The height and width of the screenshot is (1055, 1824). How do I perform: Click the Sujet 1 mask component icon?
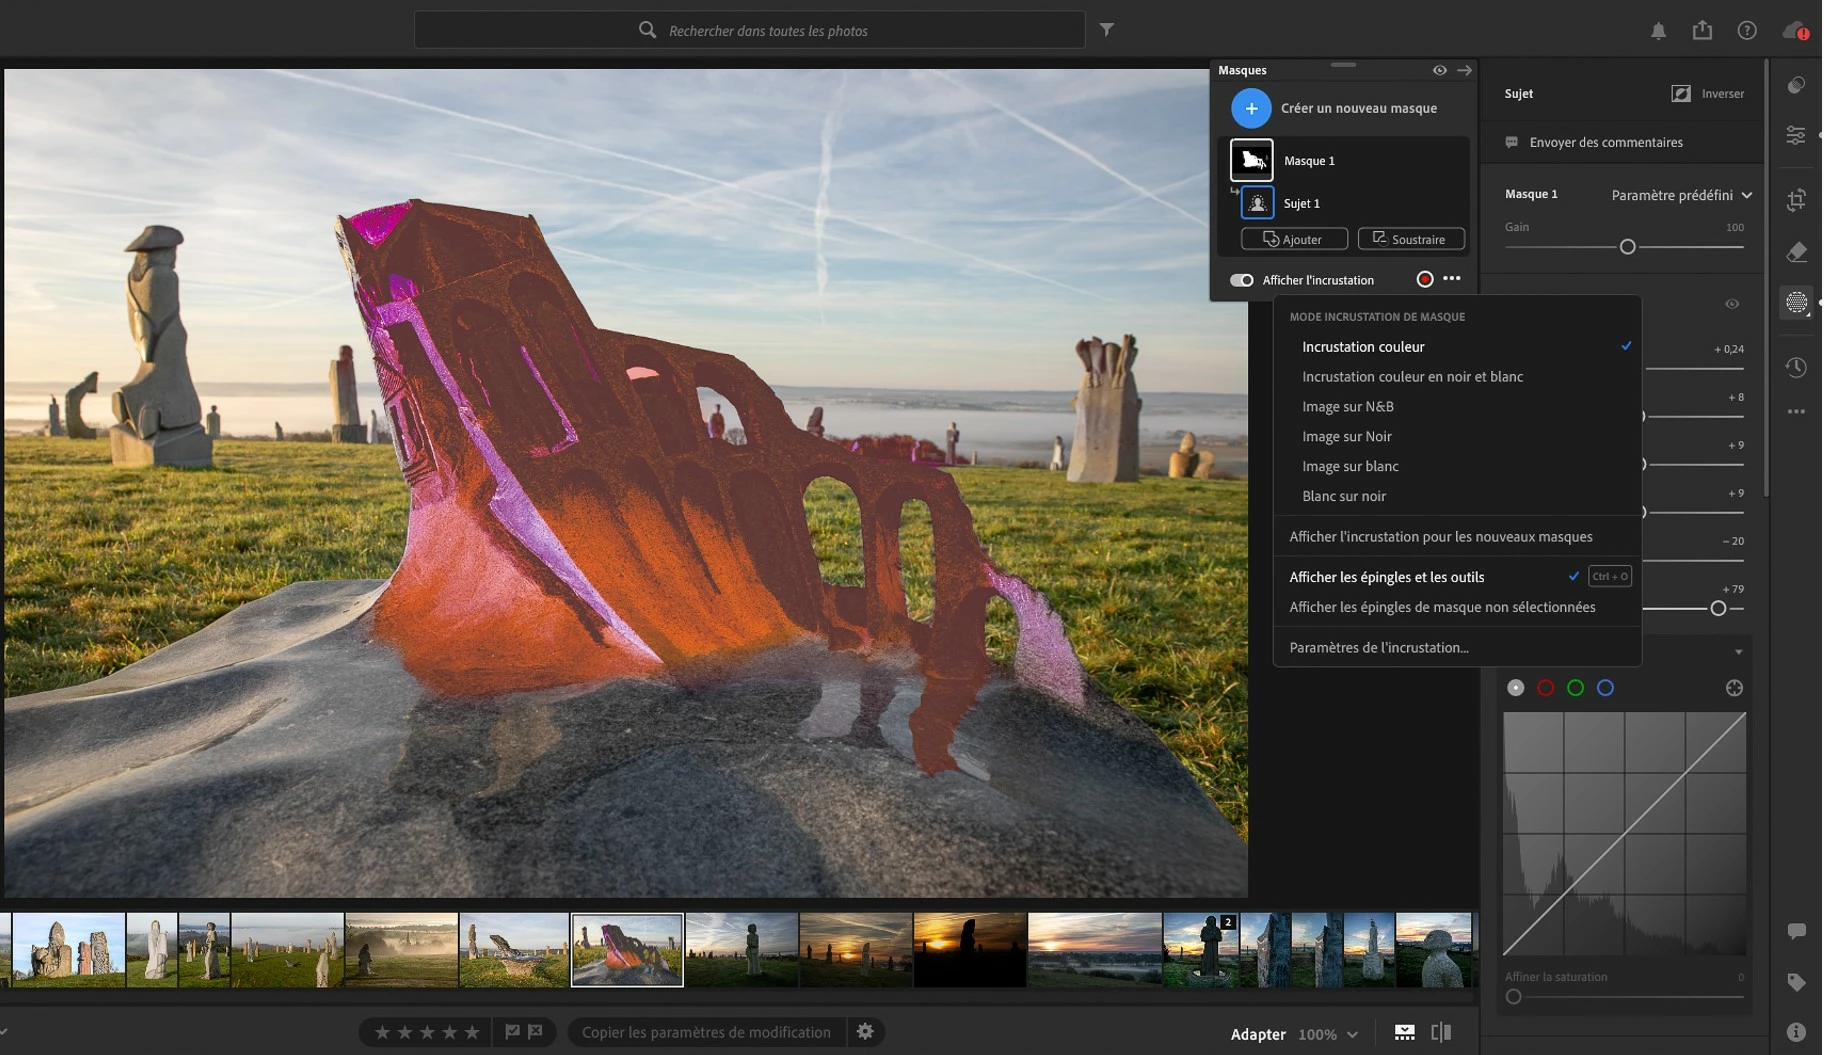click(1257, 203)
